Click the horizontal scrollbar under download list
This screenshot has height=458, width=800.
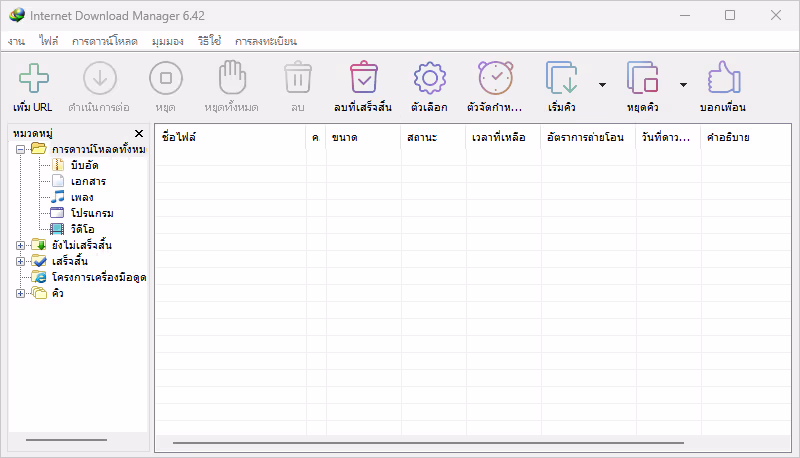428,441
